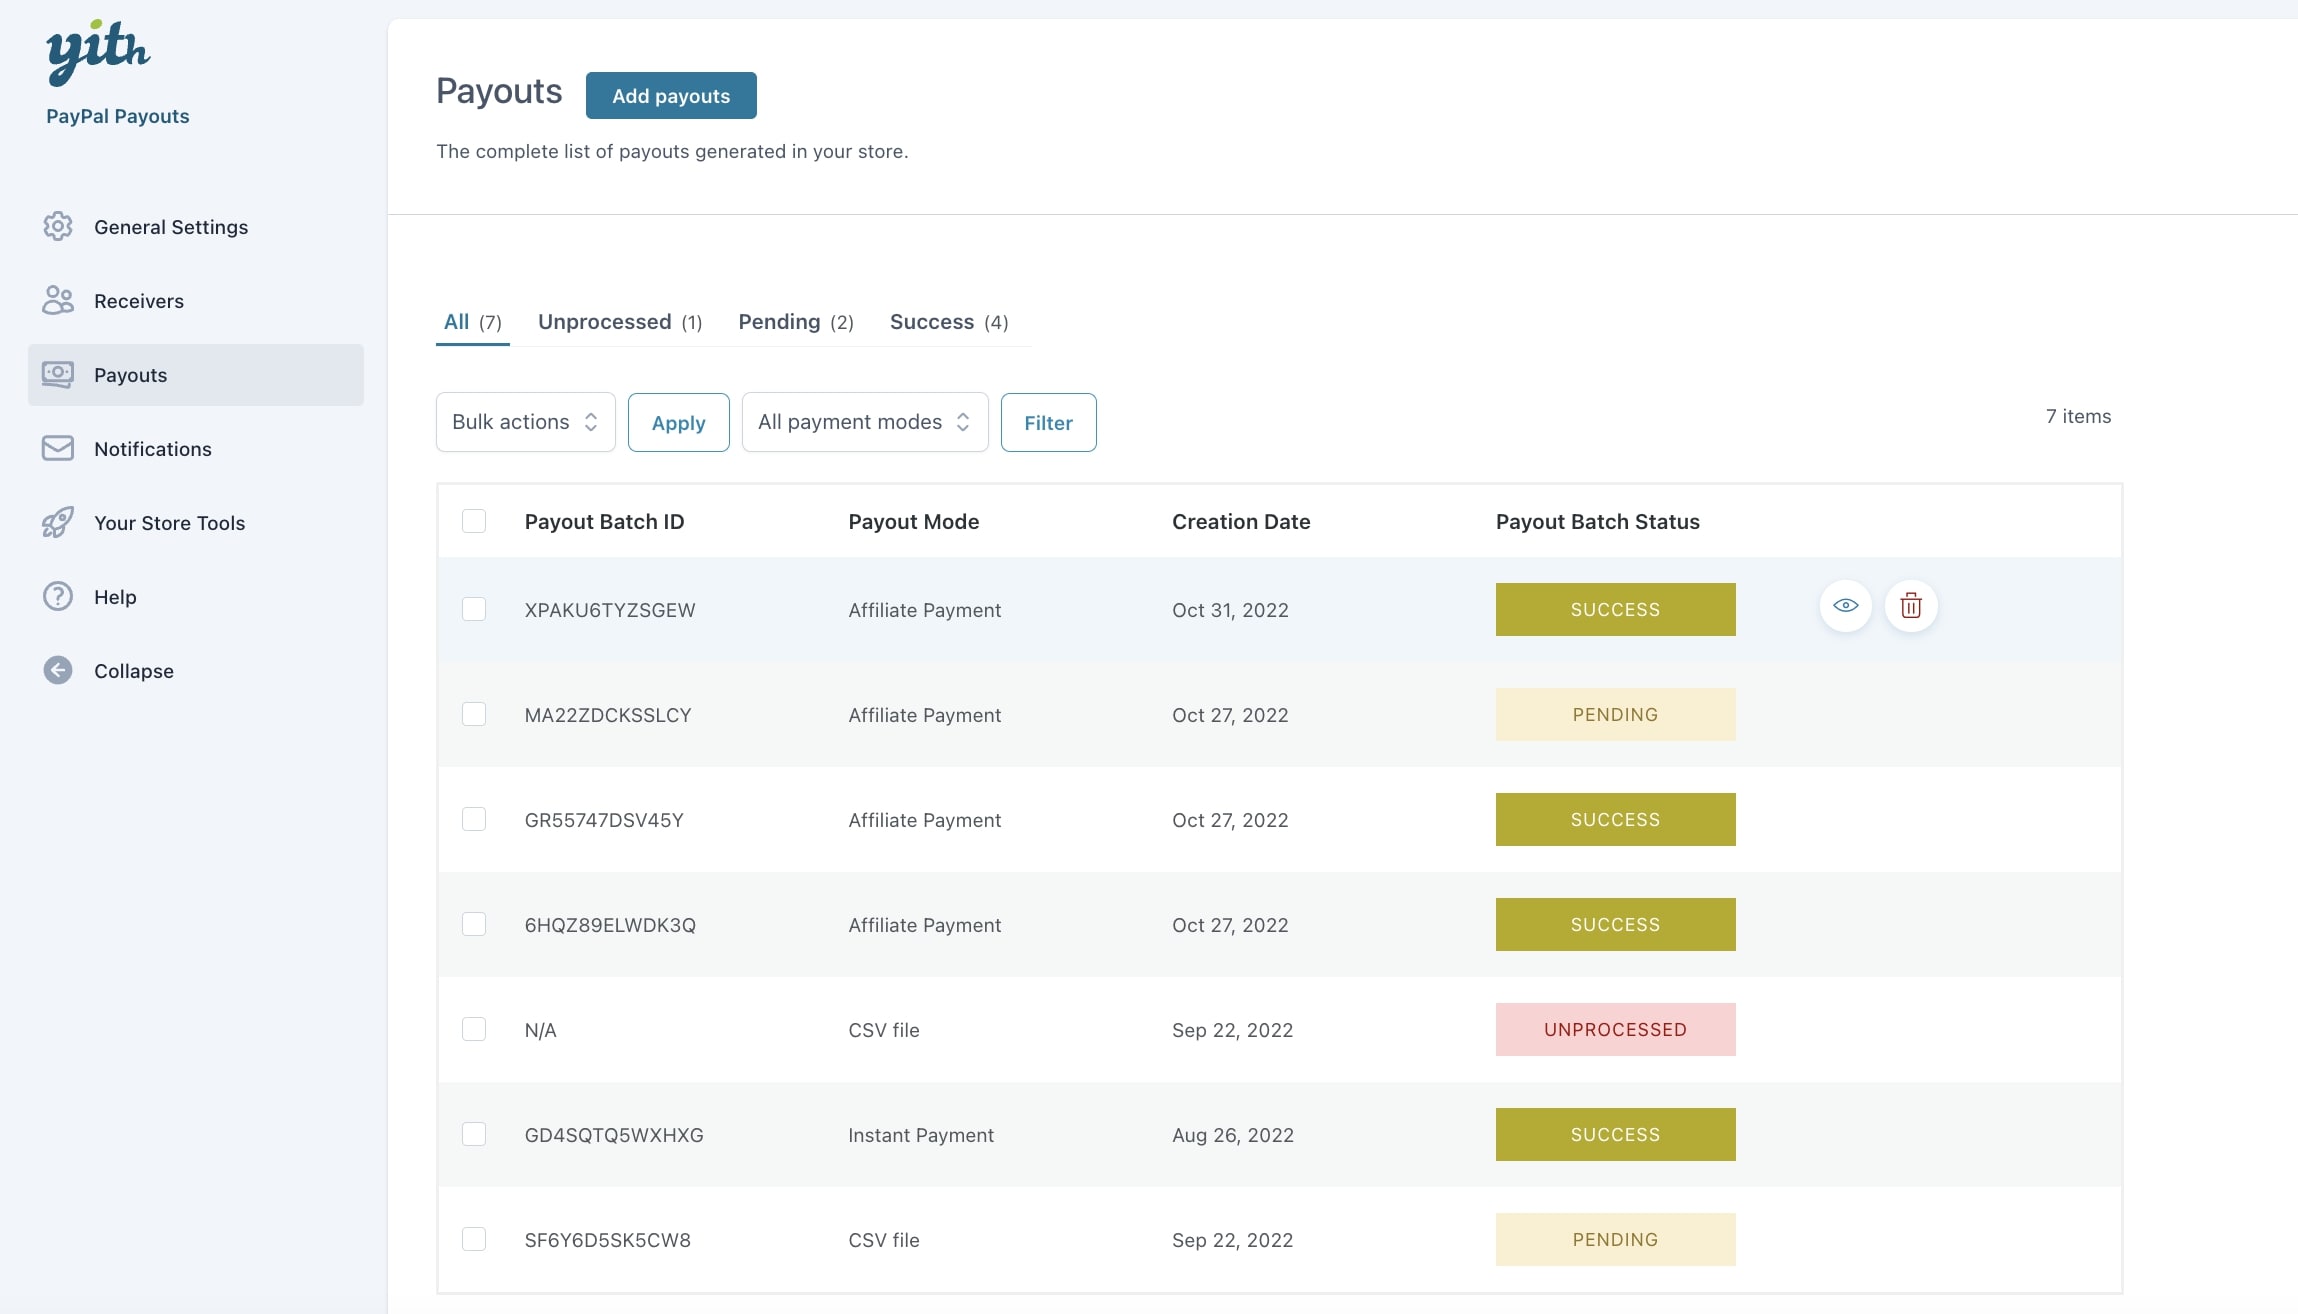This screenshot has width=2298, height=1314.
Task: Click the Filter button
Action: pyautogui.click(x=1048, y=422)
